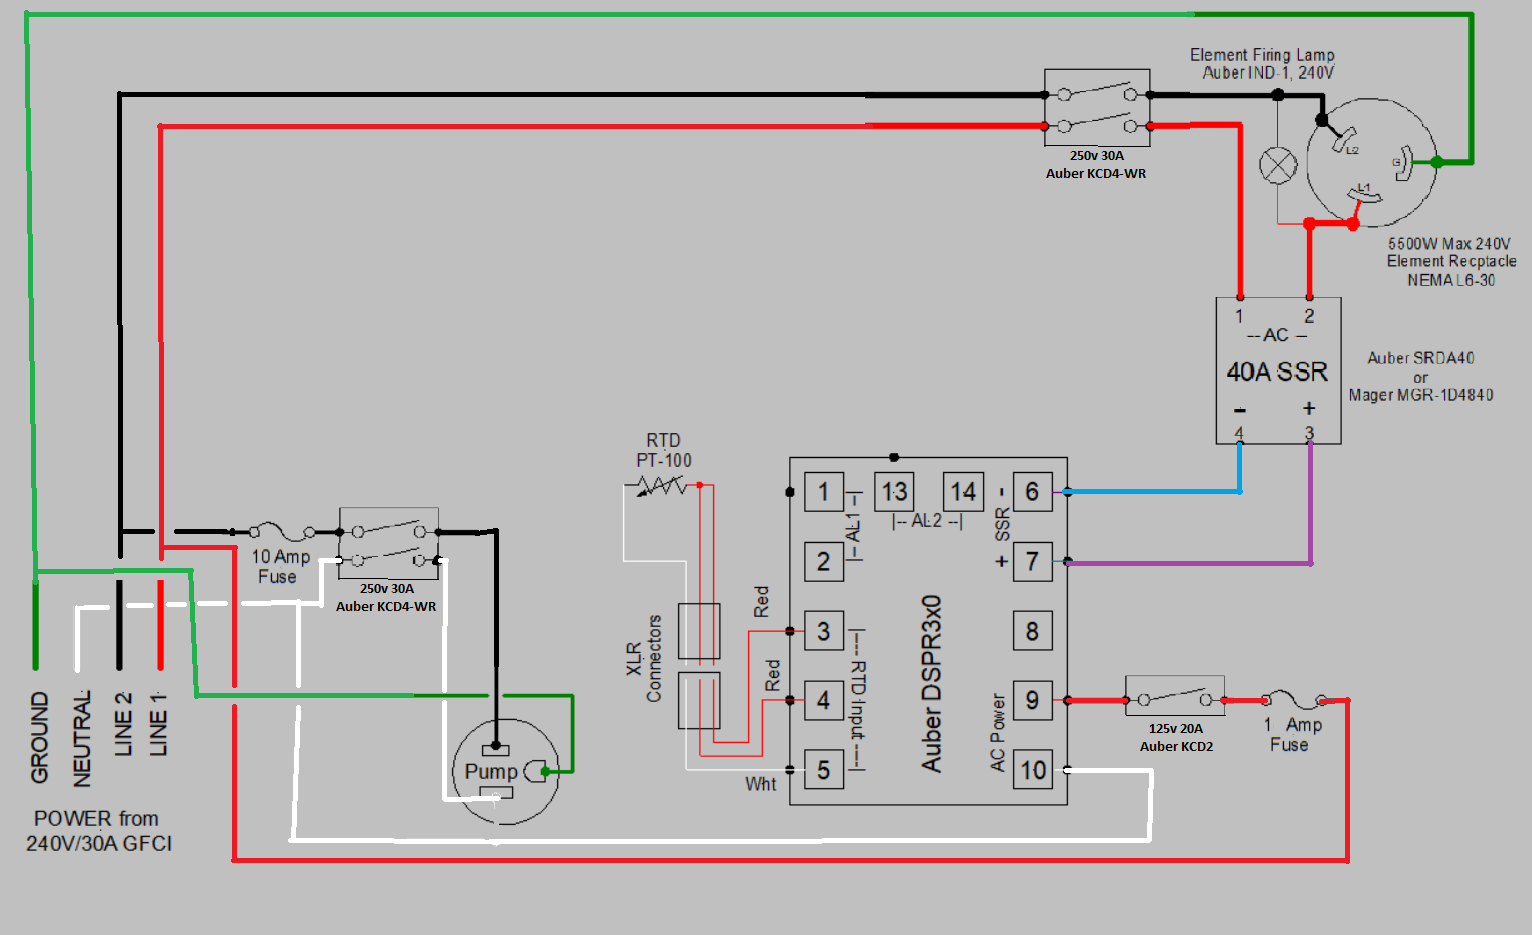
Task: Click controller terminal box 10
Action: tap(1033, 770)
